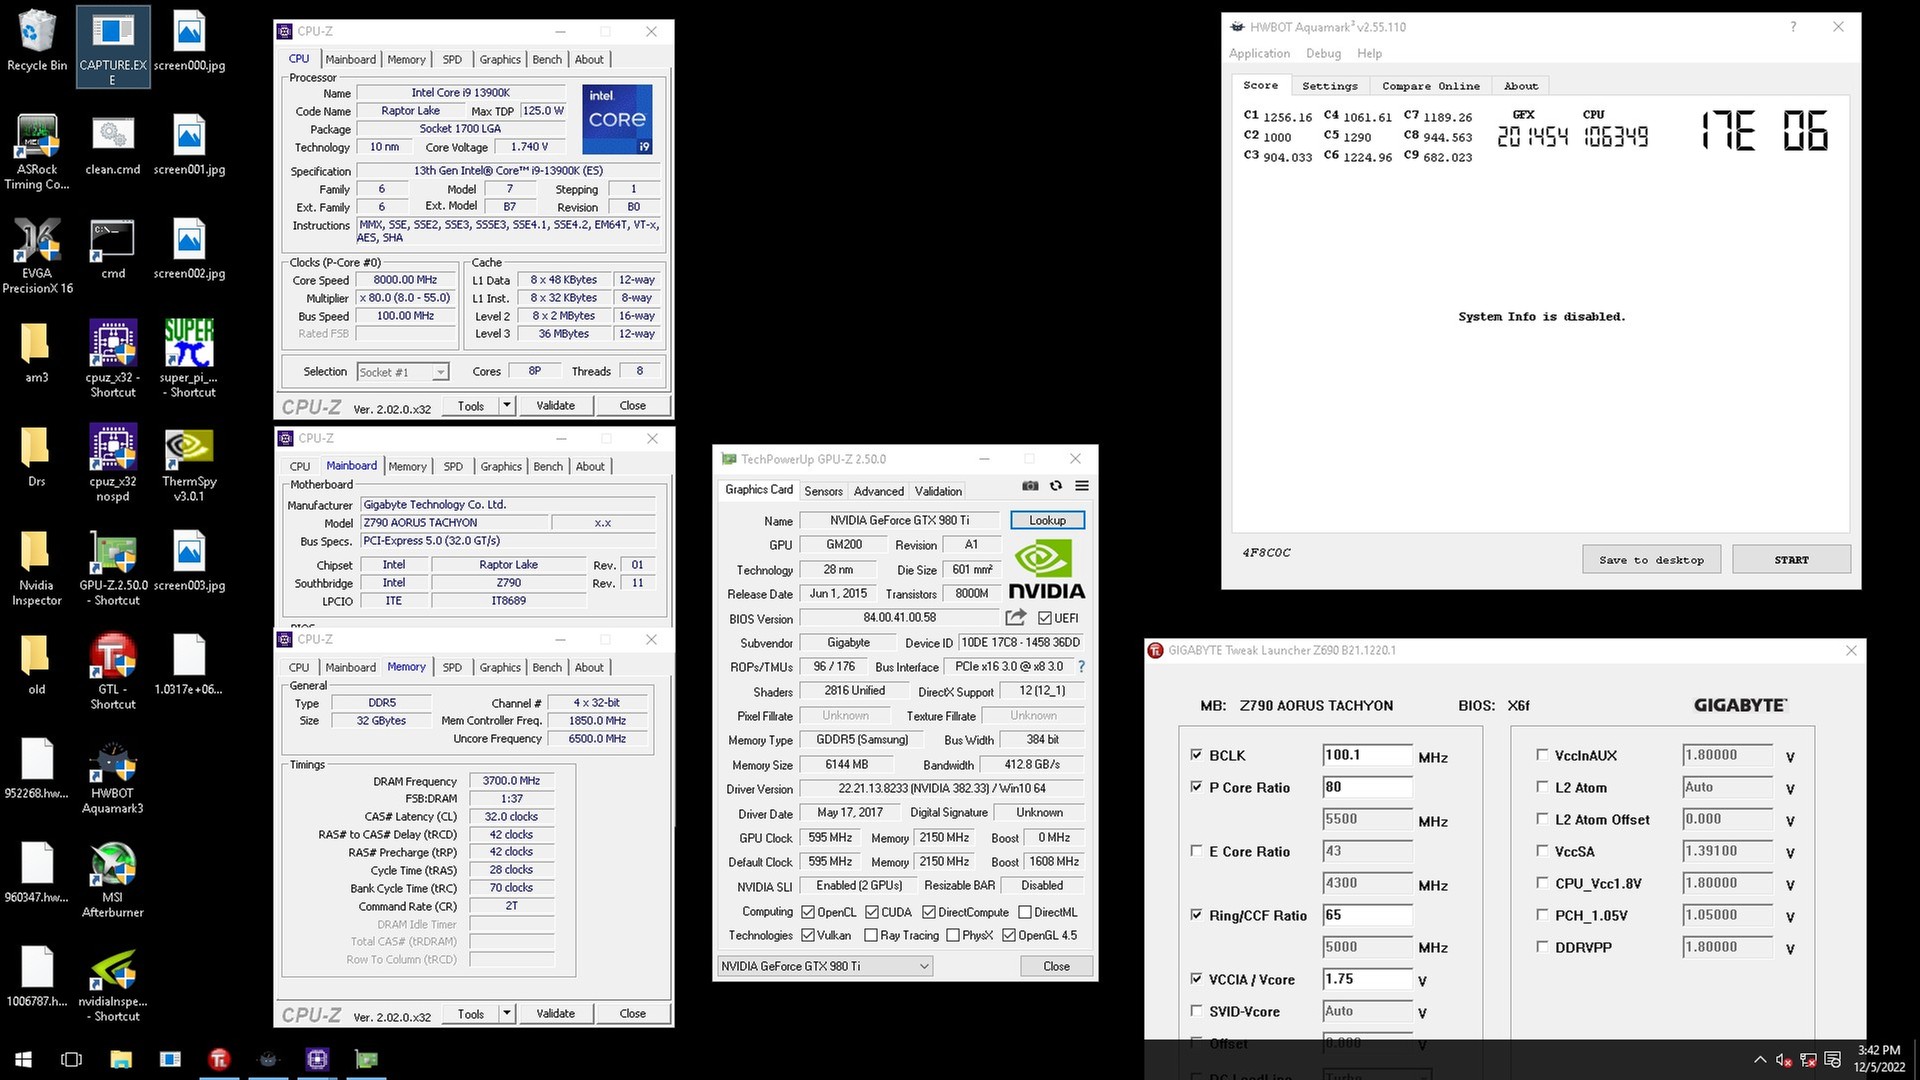
Task: Open File Explorer on taskbar
Action: tap(121, 1059)
